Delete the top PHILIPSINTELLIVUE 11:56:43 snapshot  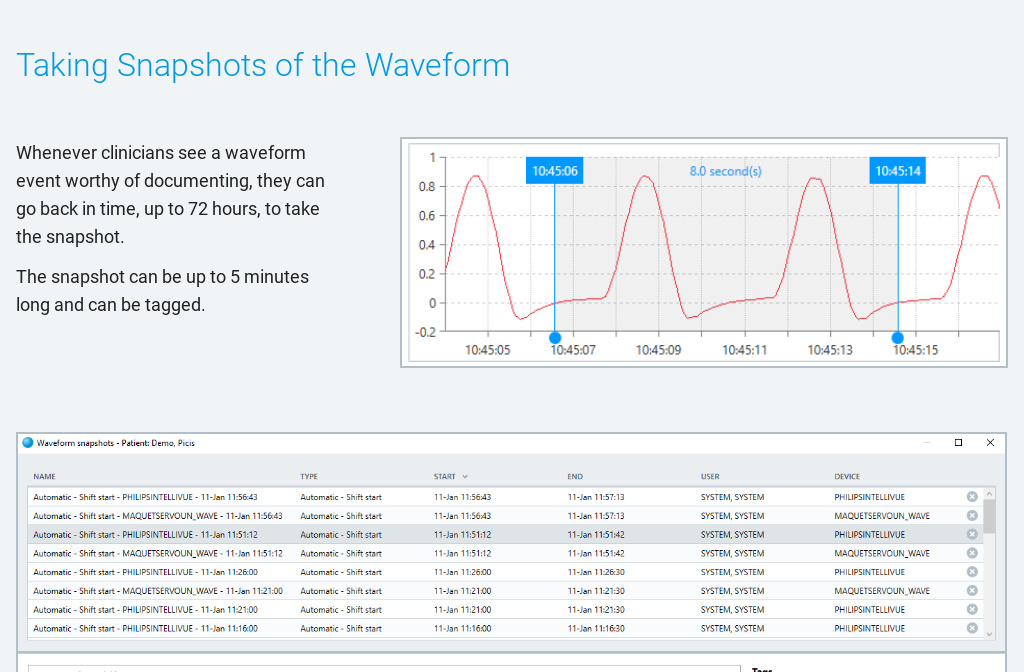pos(971,496)
